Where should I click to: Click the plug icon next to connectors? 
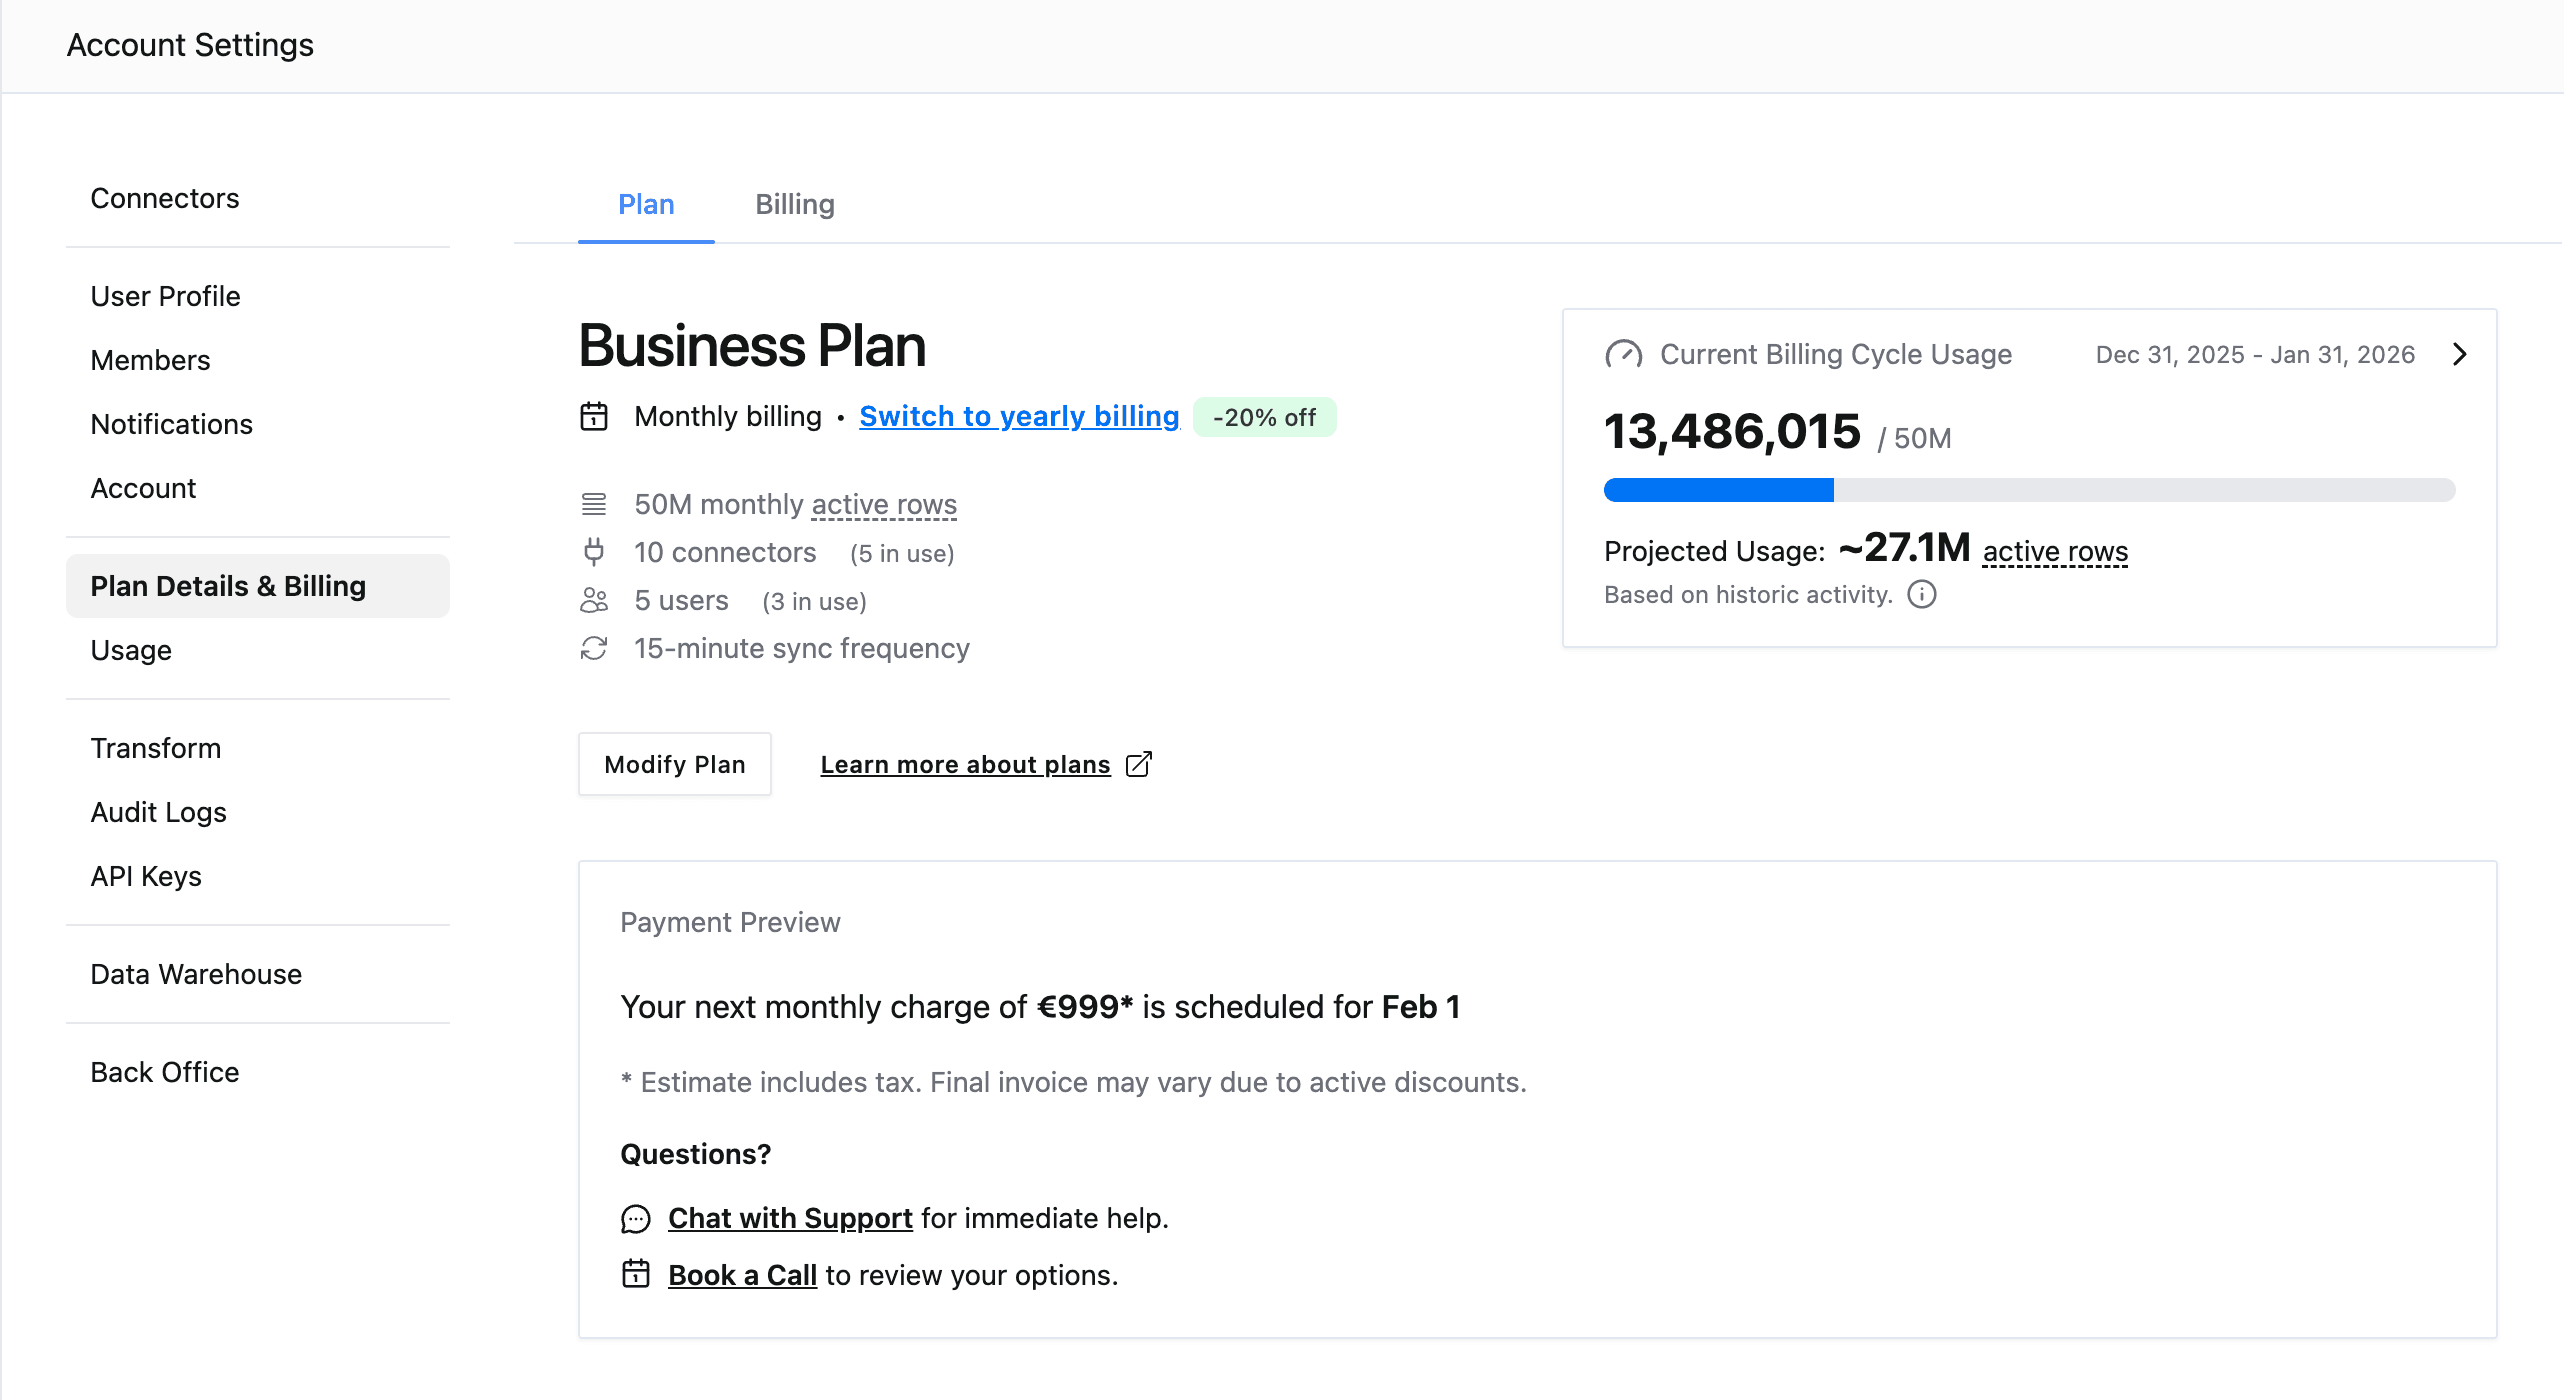(594, 552)
